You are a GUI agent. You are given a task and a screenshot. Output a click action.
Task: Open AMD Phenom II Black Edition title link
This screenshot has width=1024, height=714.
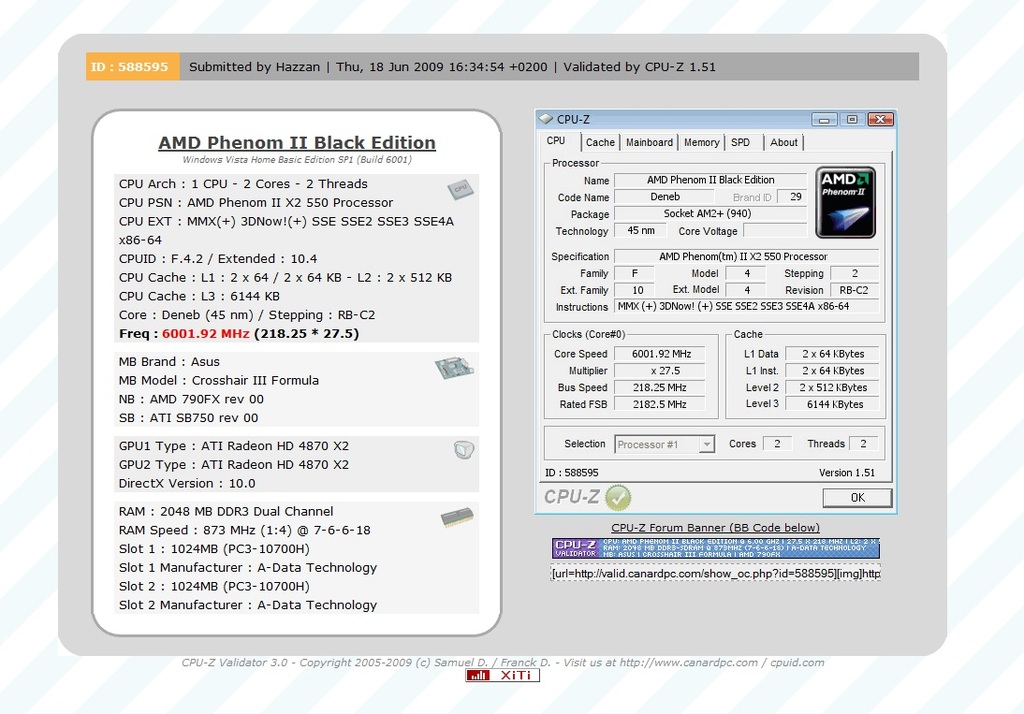pyautogui.click(x=297, y=142)
